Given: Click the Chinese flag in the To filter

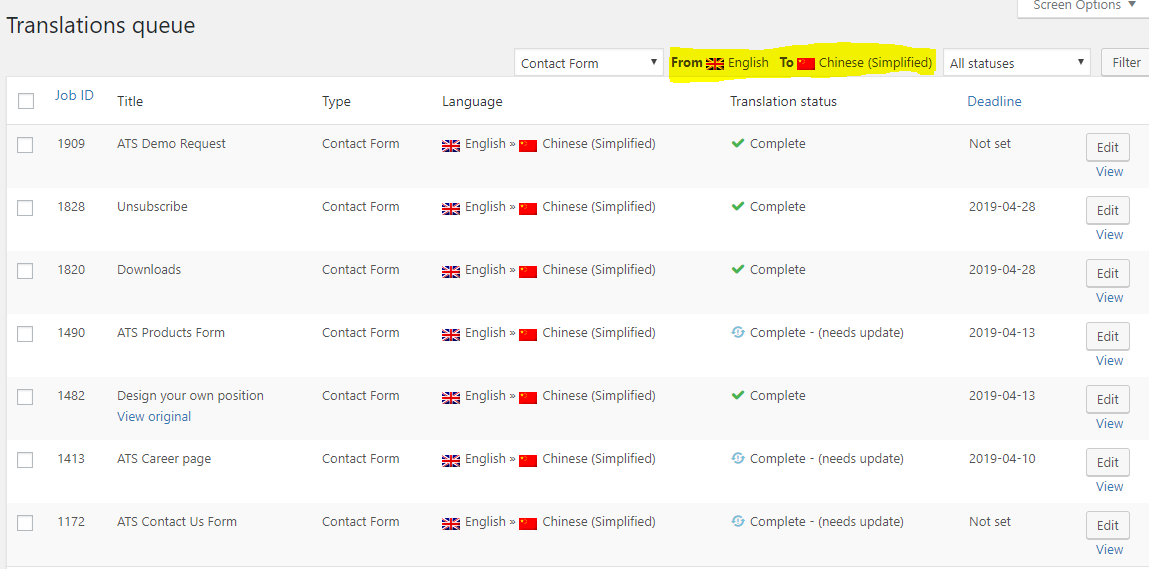Looking at the screenshot, I should pos(806,63).
